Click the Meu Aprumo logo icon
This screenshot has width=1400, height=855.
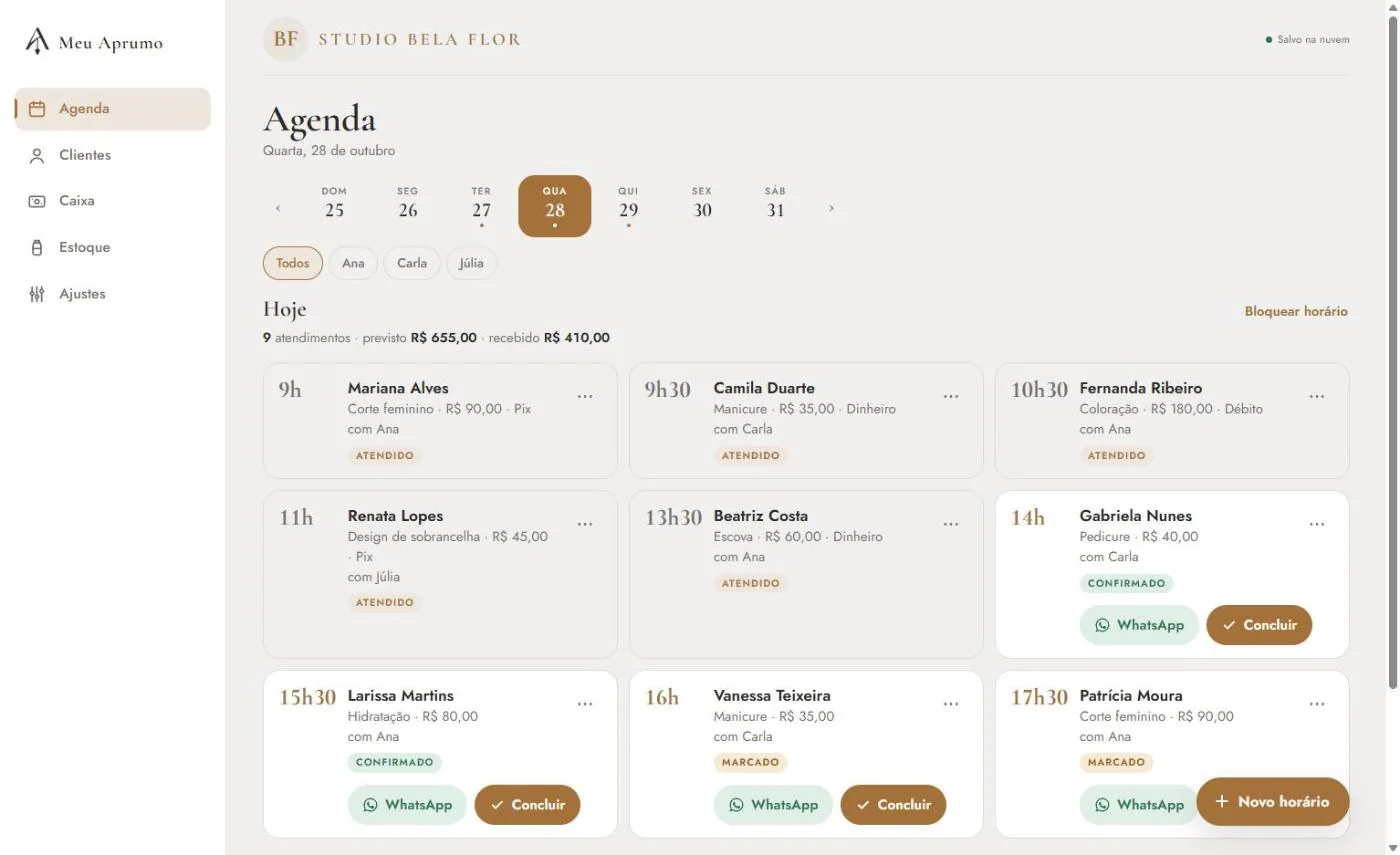click(x=37, y=41)
